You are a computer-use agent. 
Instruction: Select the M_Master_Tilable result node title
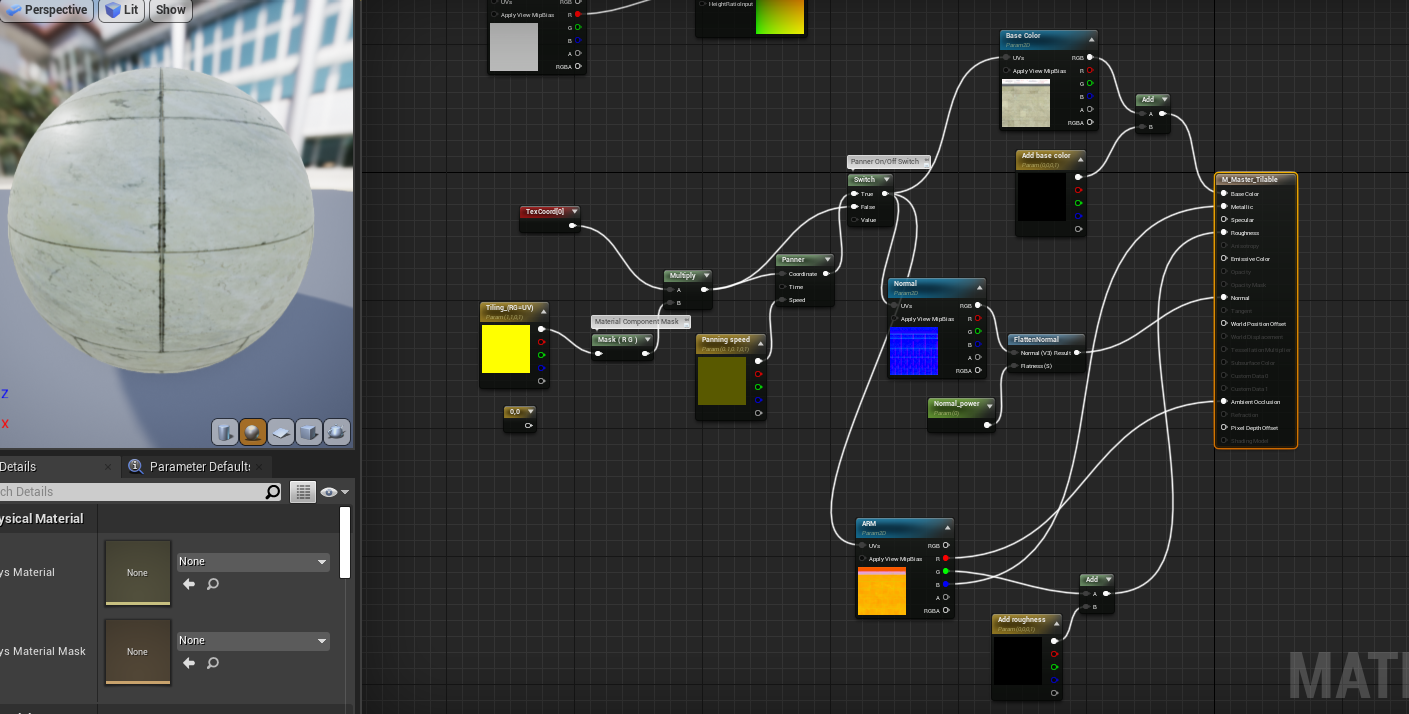coord(1249,180)
